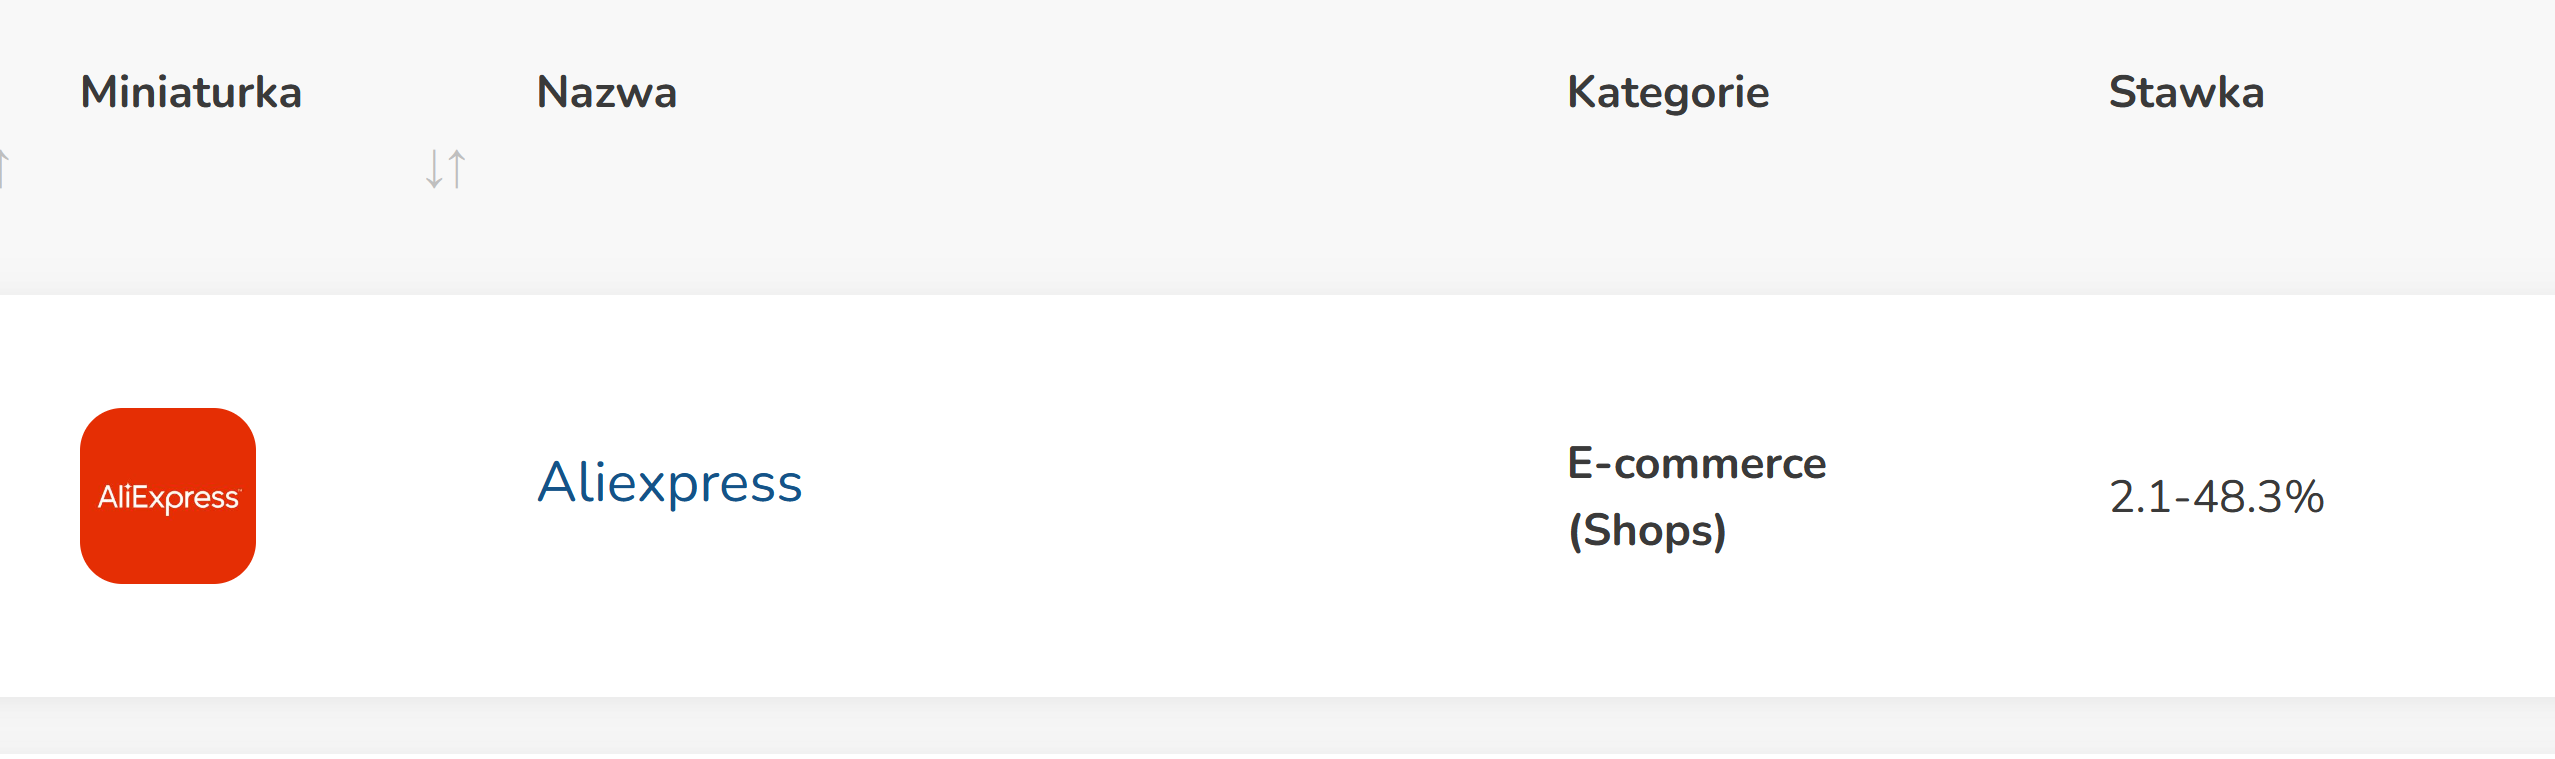Click the Stawka column header
The image size is (2555, 759).
point(2186,92)
